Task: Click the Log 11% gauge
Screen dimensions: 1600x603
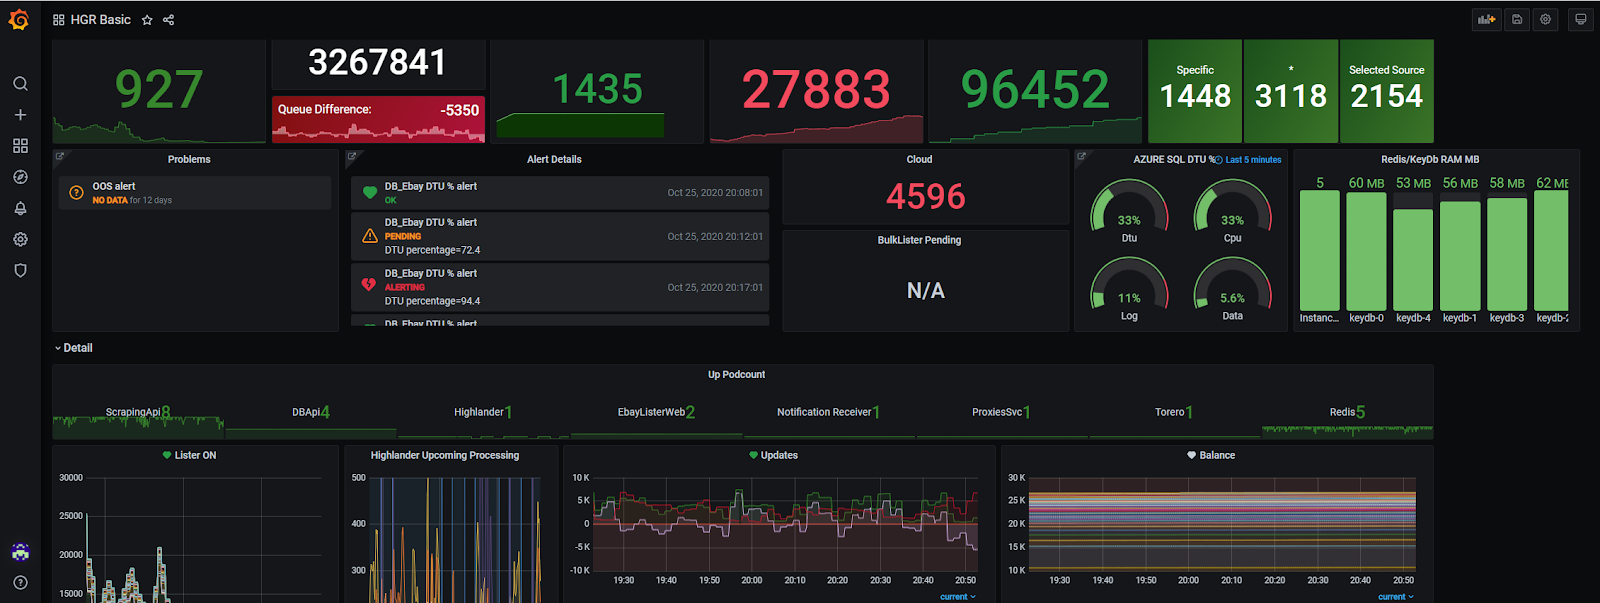Action: pos(1129,289)
